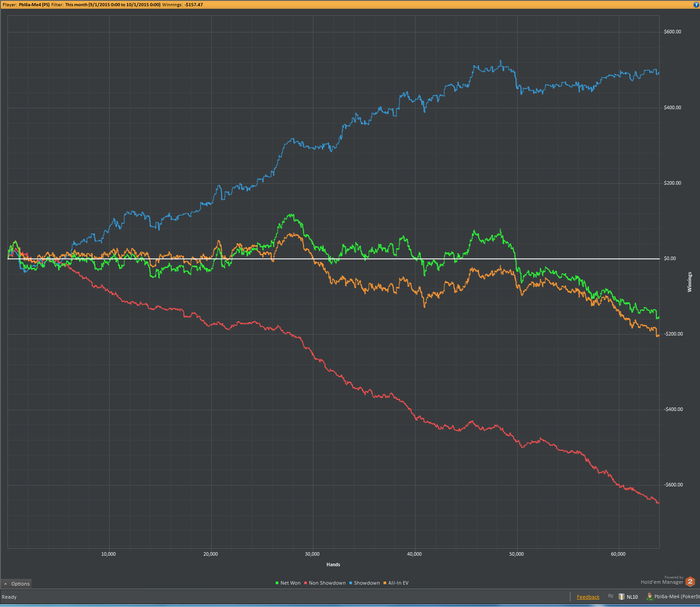Screen dimensions: 700x607
Task: Click the $400.00 axis label
Action: [672, 108]
